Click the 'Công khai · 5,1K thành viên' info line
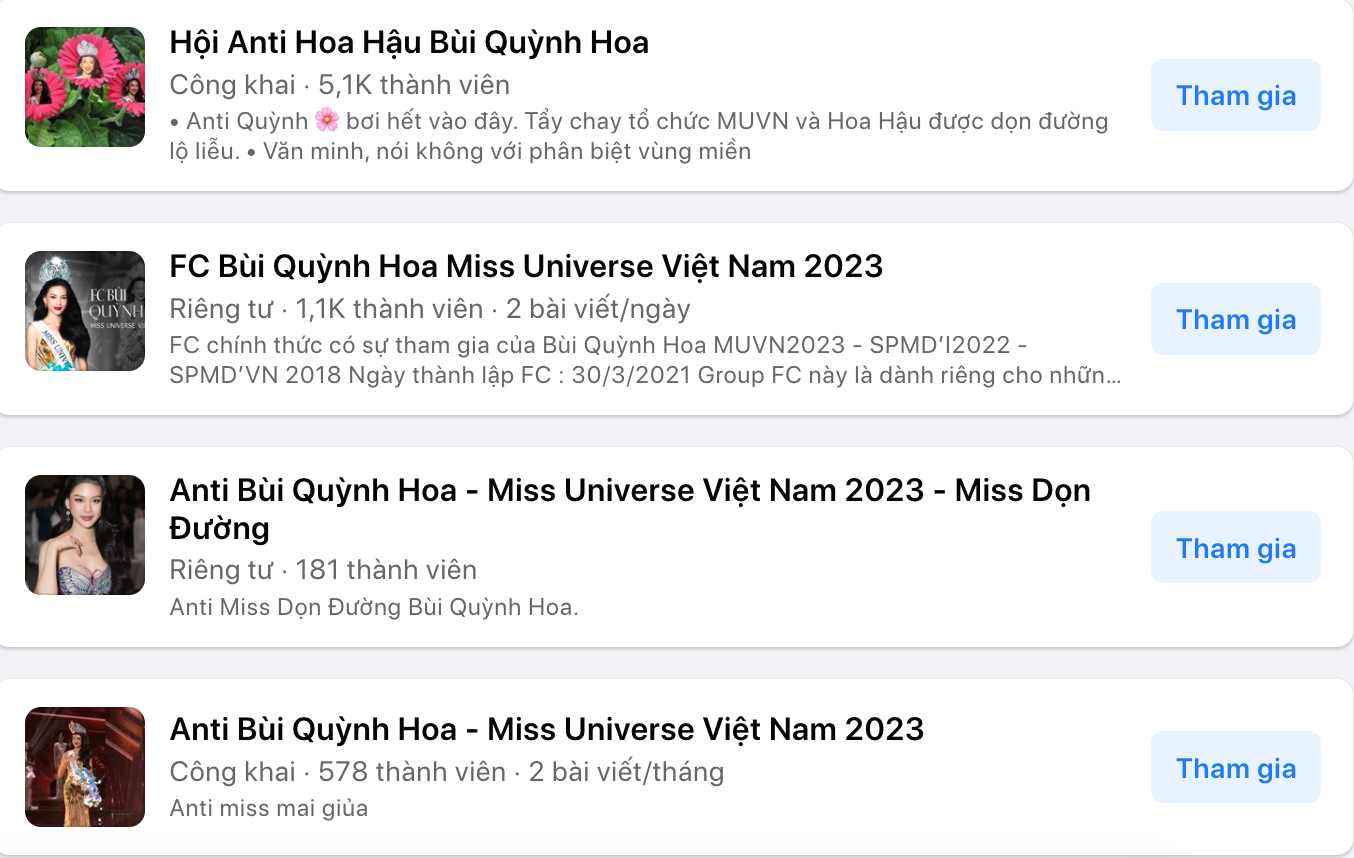Image resolution: width=1354 pixels, height=858 pixels. tap(339, 85)
